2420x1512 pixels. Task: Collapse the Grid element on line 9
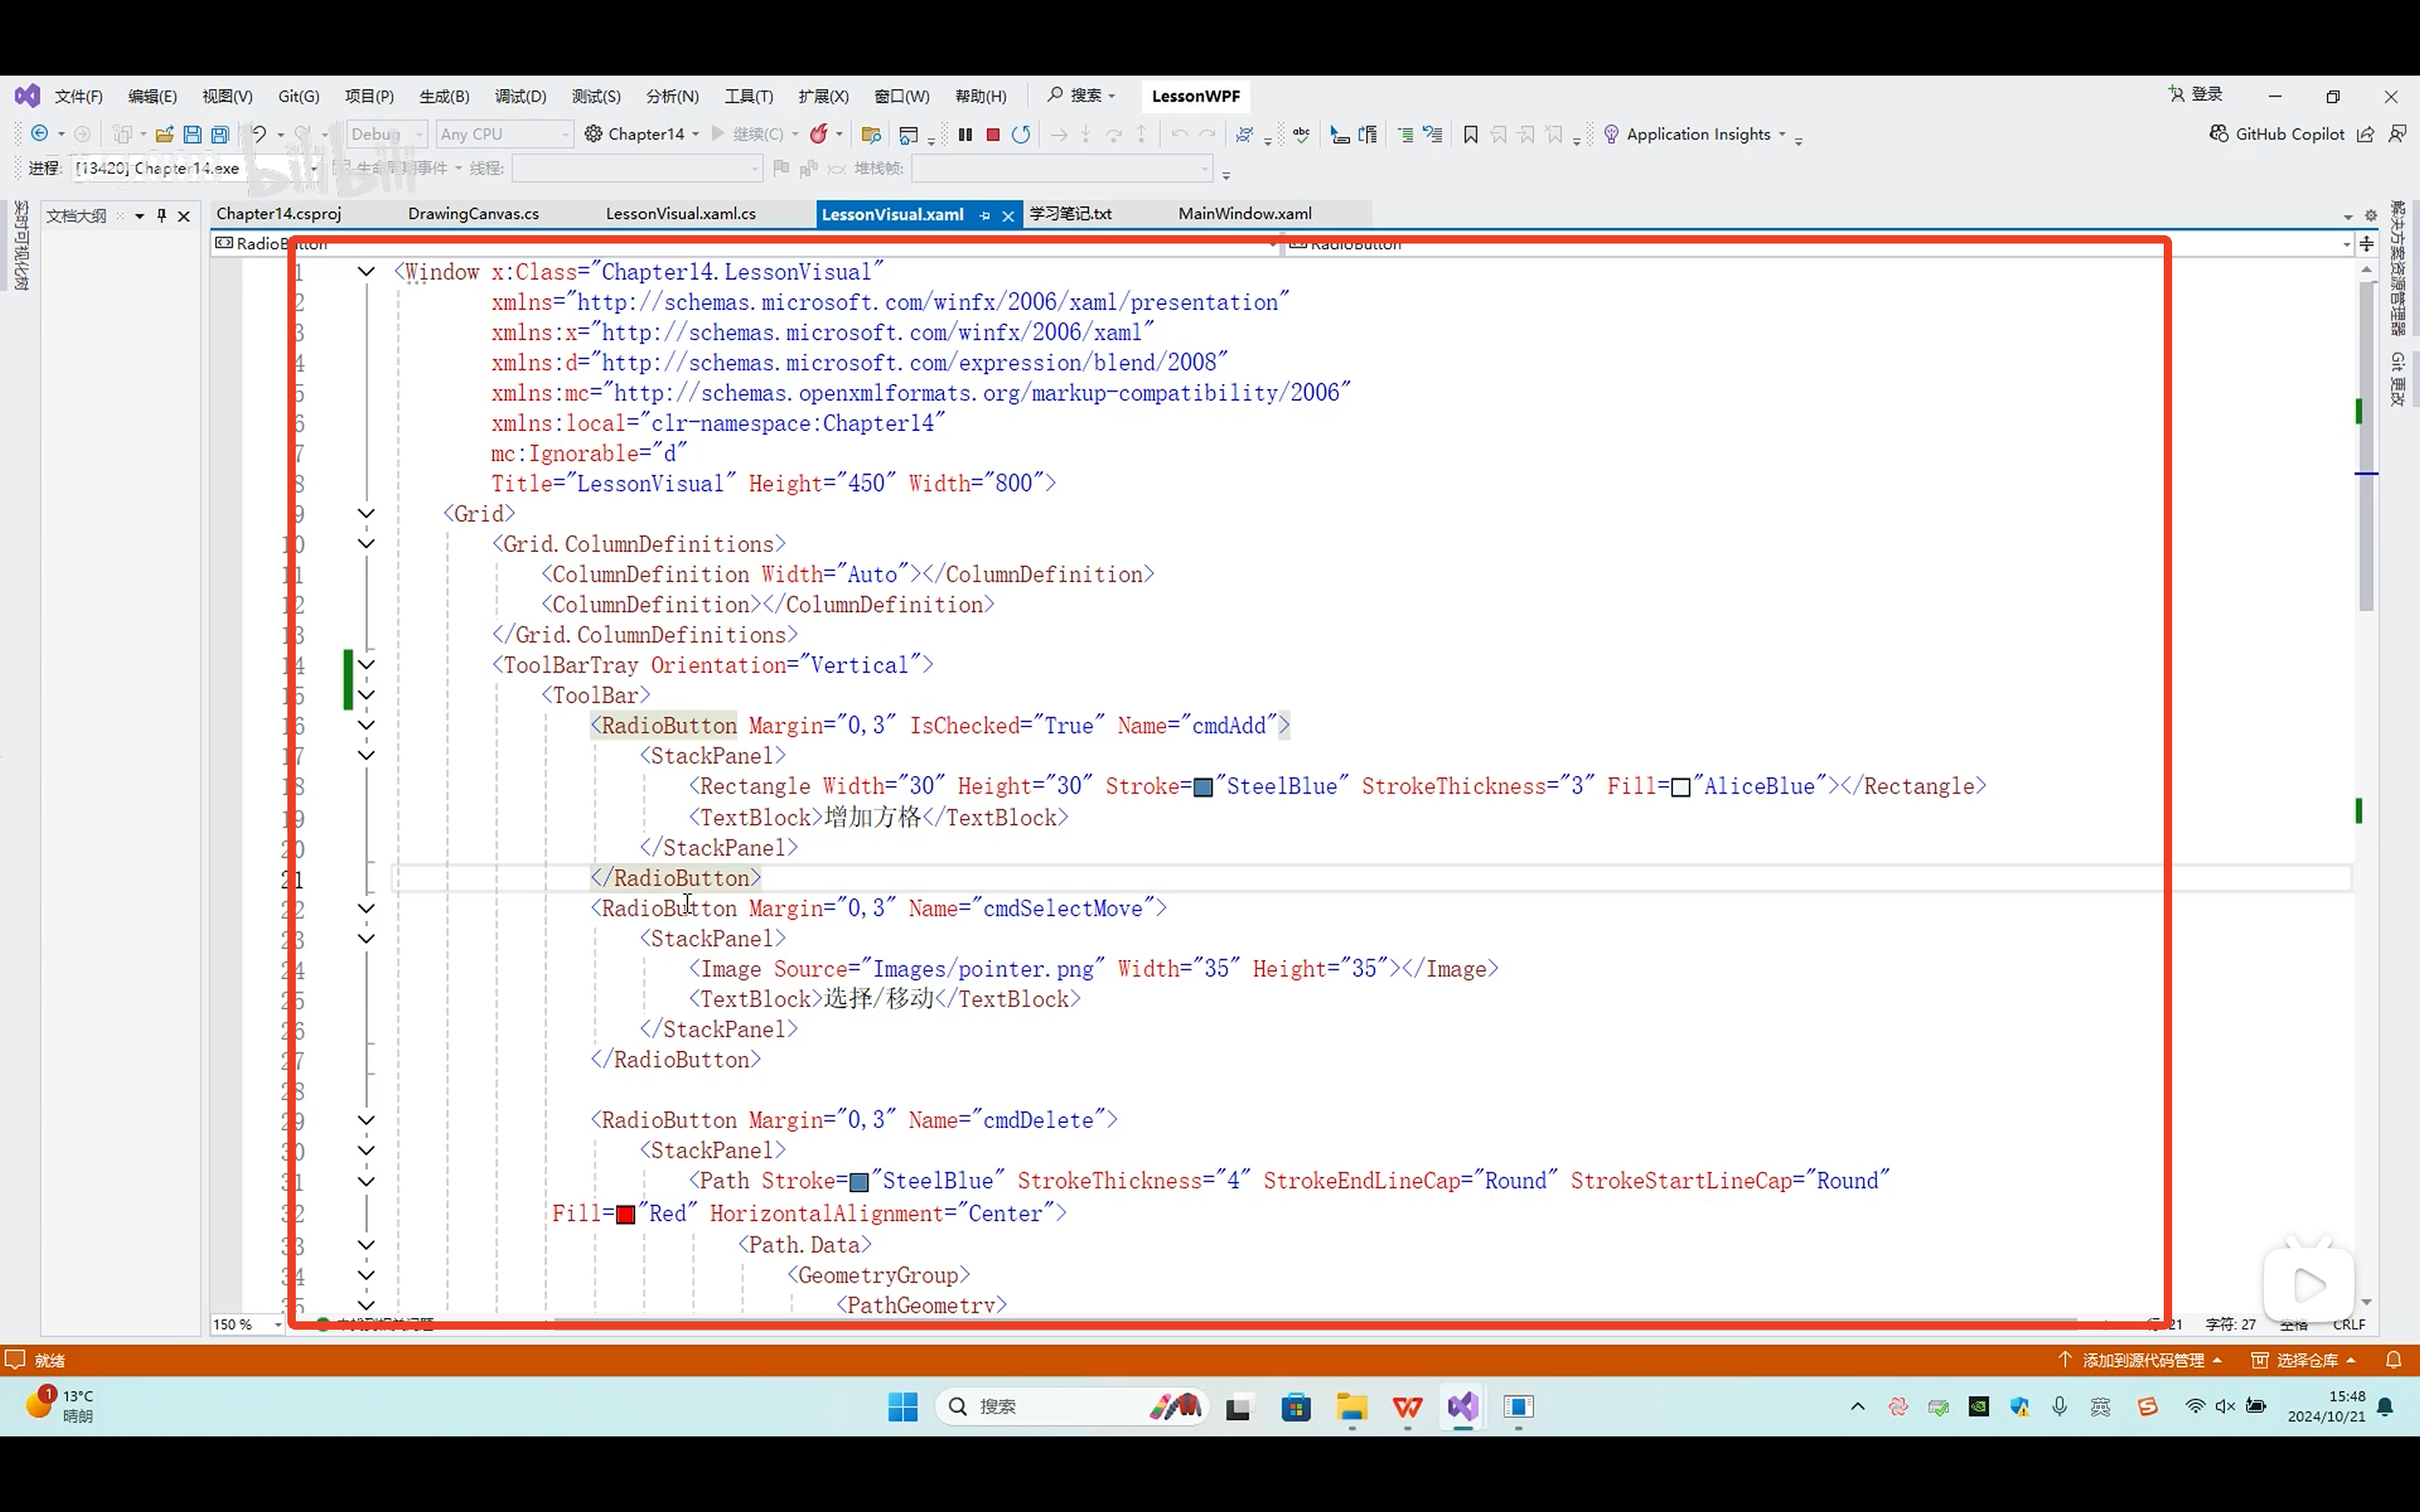[366, 514]
